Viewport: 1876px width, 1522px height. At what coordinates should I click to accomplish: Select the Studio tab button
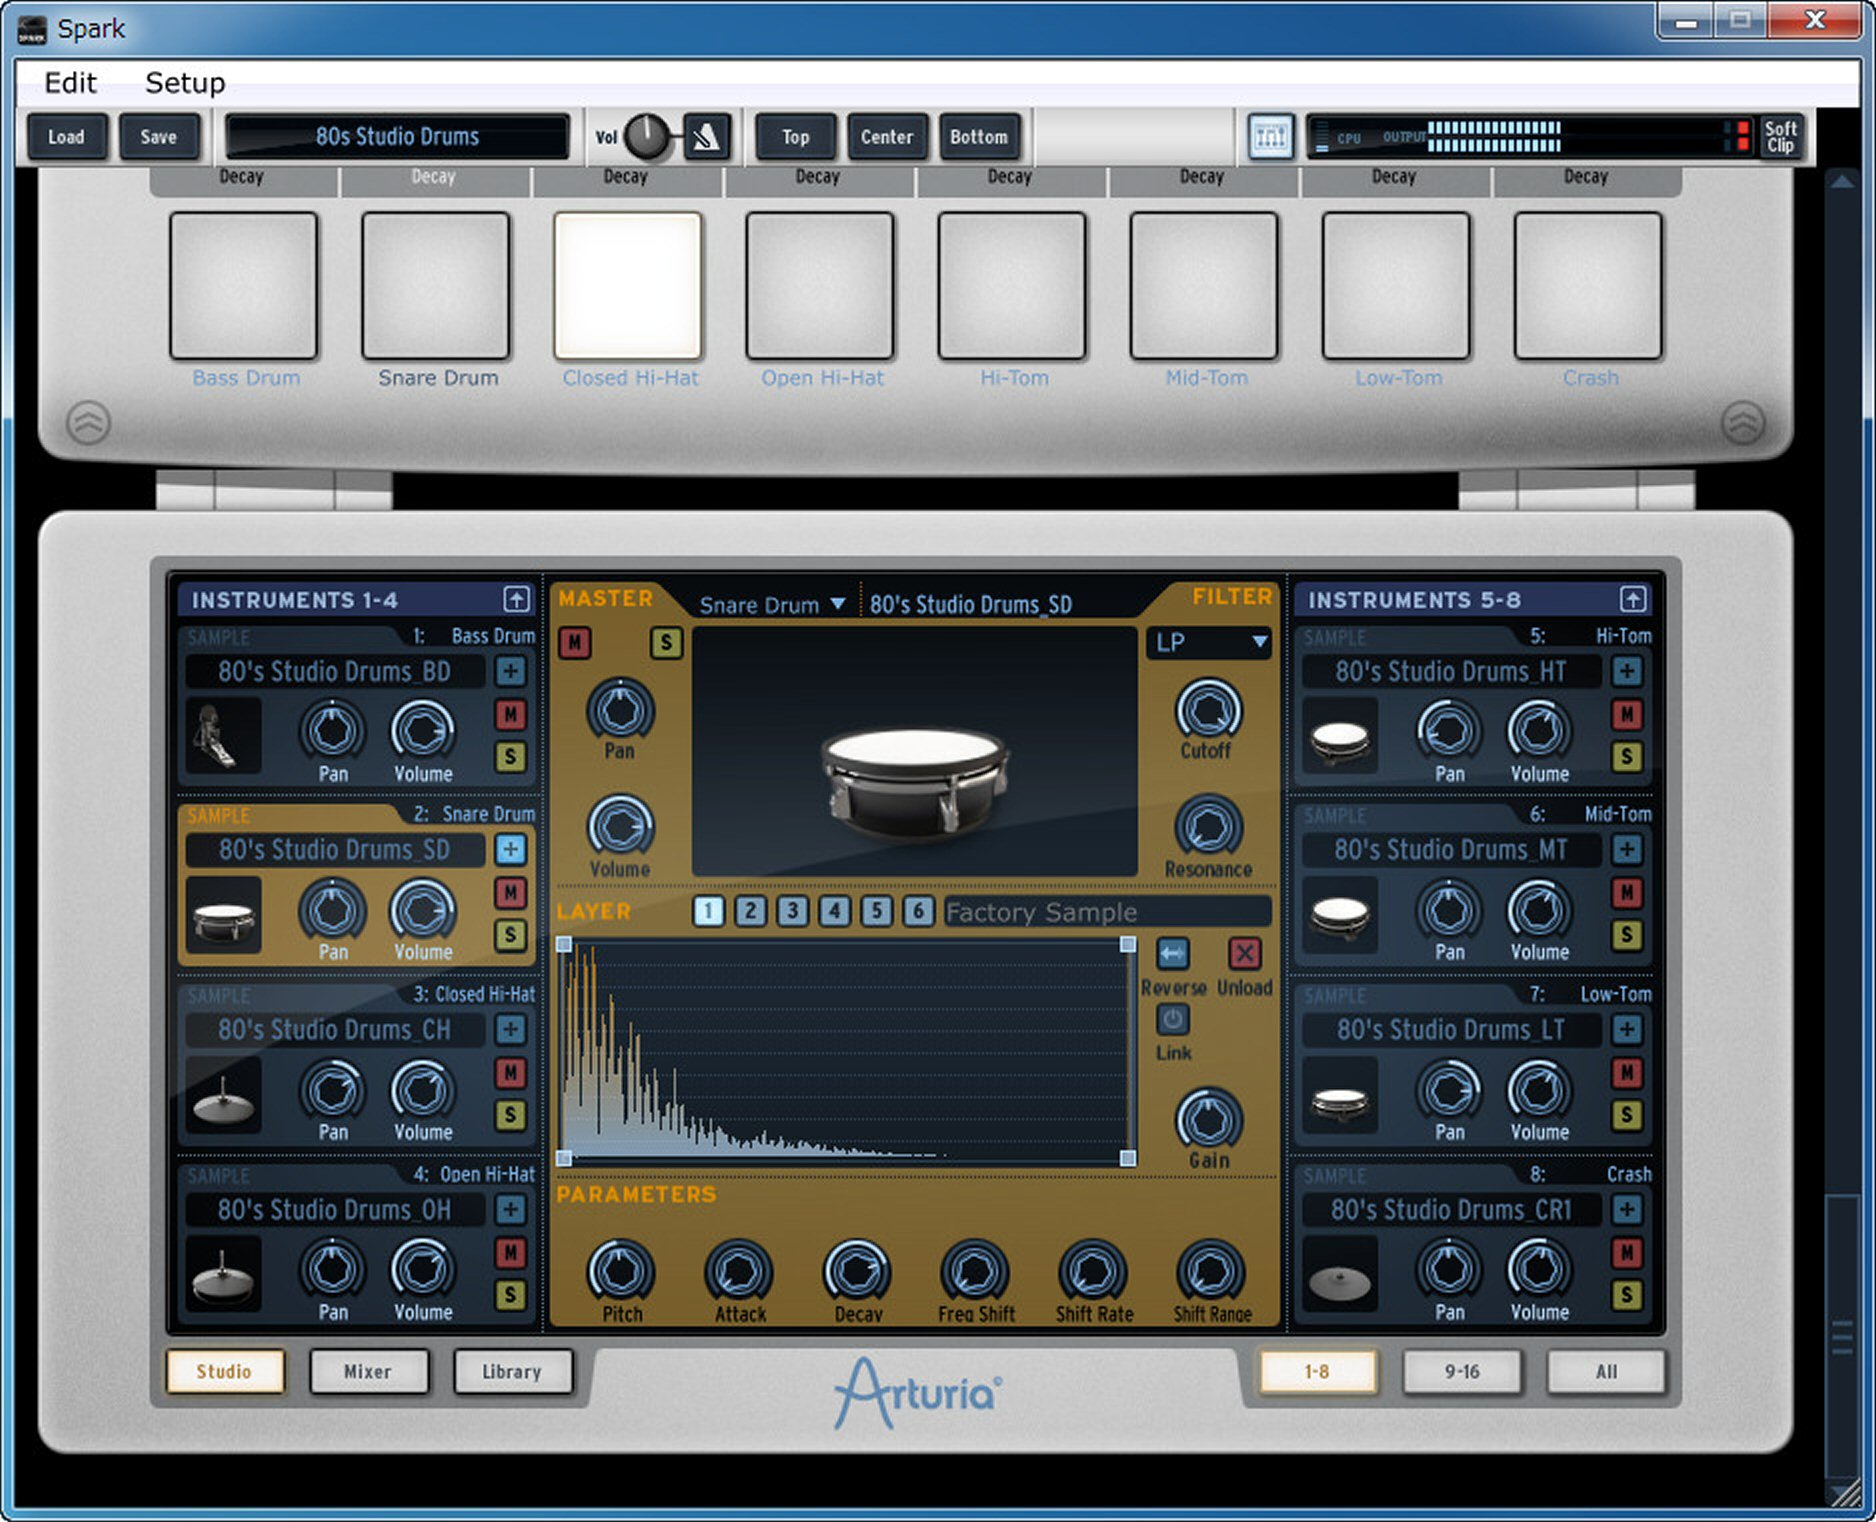(x=224, y=1372)
